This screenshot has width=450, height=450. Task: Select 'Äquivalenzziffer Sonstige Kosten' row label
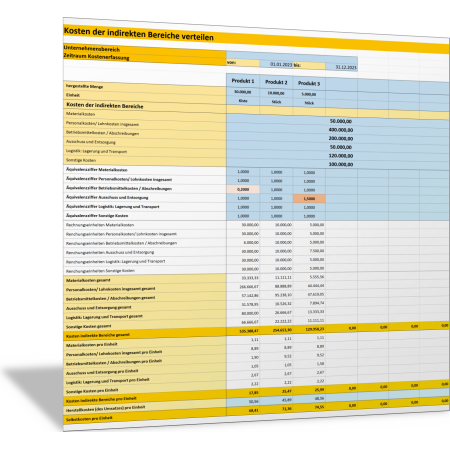(97, 216)
